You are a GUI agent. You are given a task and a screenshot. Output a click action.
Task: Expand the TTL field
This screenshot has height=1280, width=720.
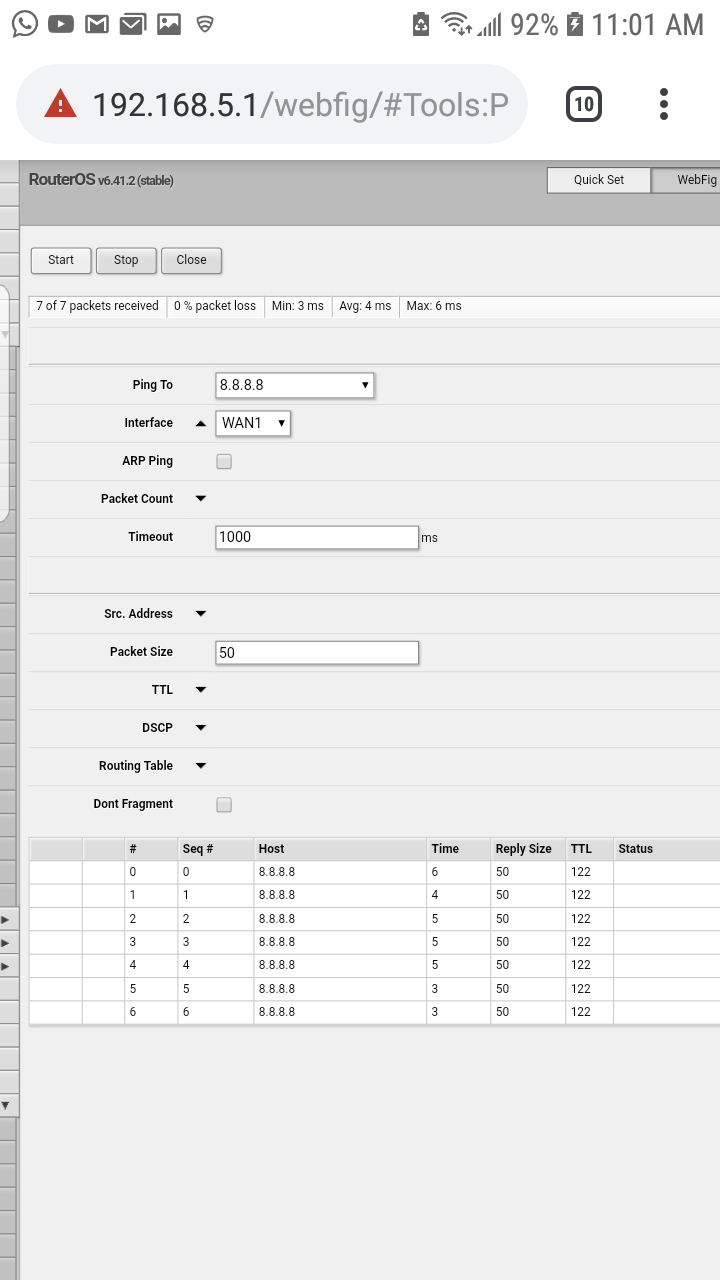click(x=200, y=690)
